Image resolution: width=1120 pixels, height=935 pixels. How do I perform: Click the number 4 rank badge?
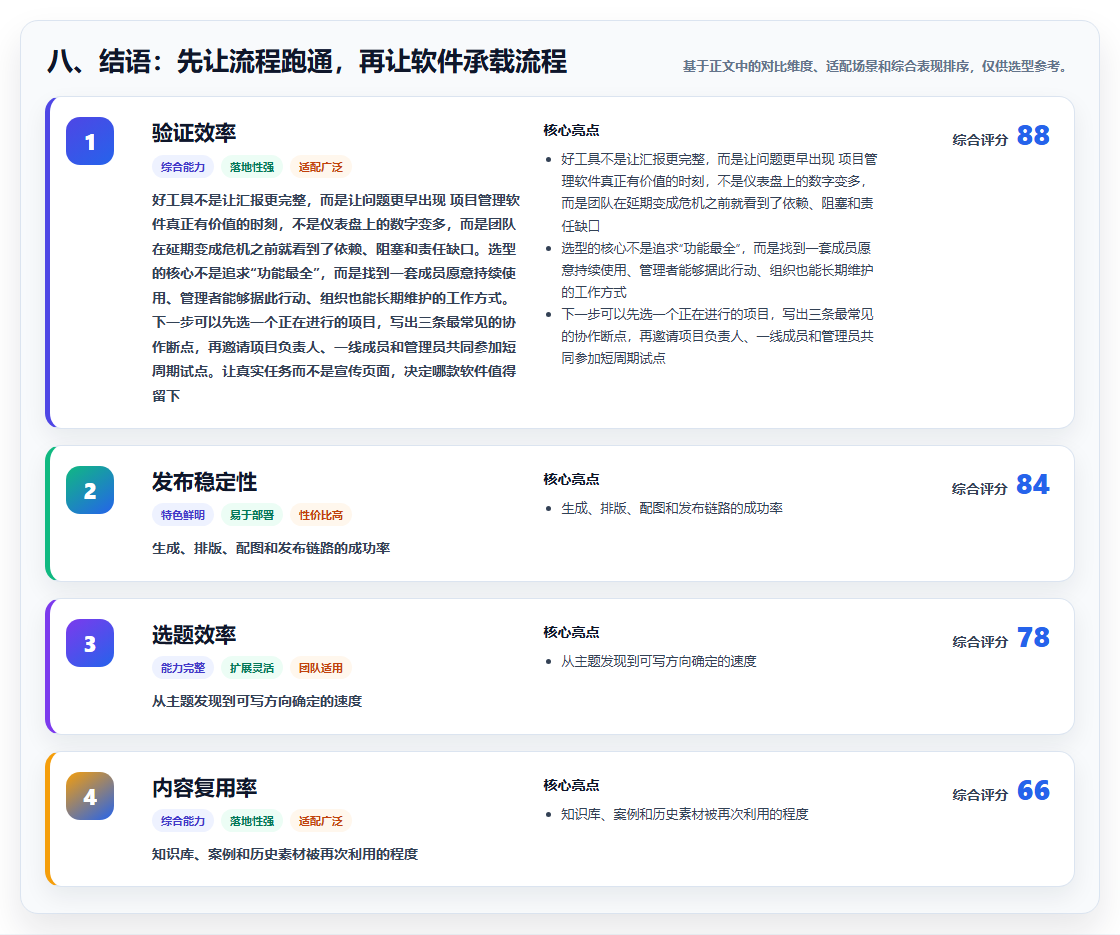point(90,796)
